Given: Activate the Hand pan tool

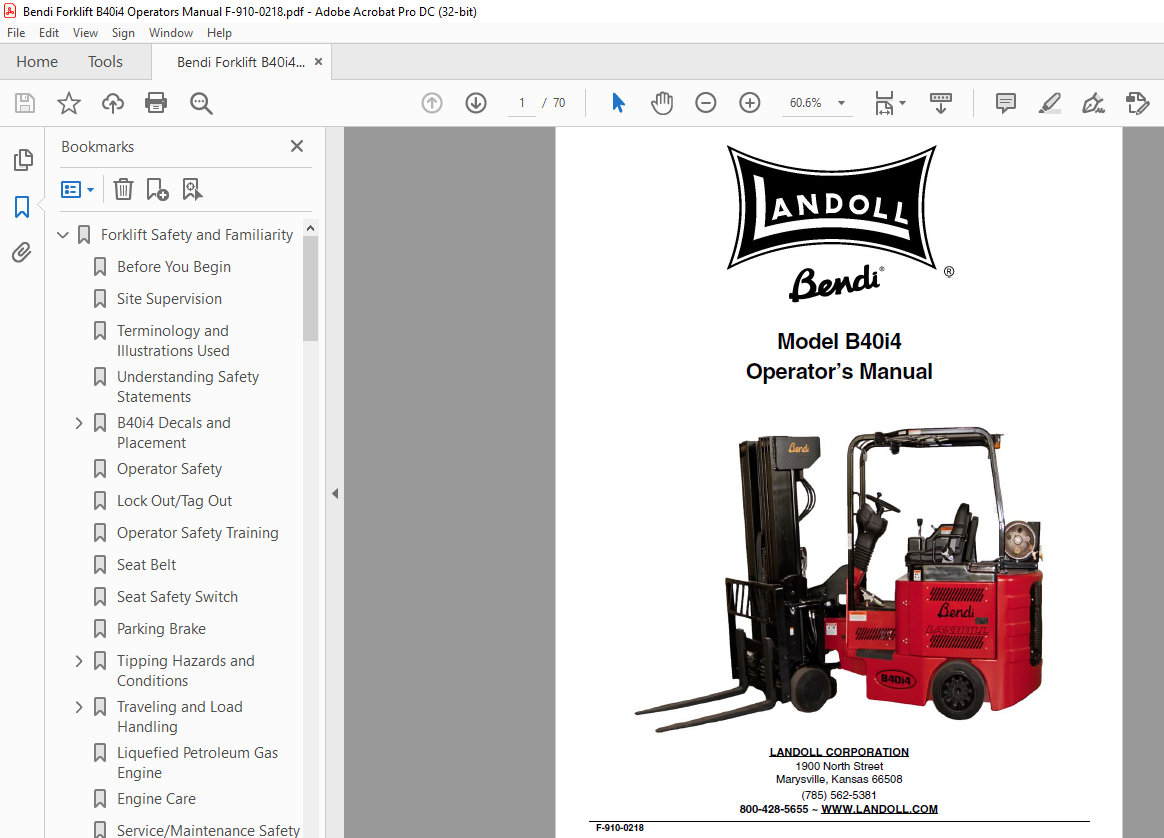Looking at the screenshot, I should [661, 103].
